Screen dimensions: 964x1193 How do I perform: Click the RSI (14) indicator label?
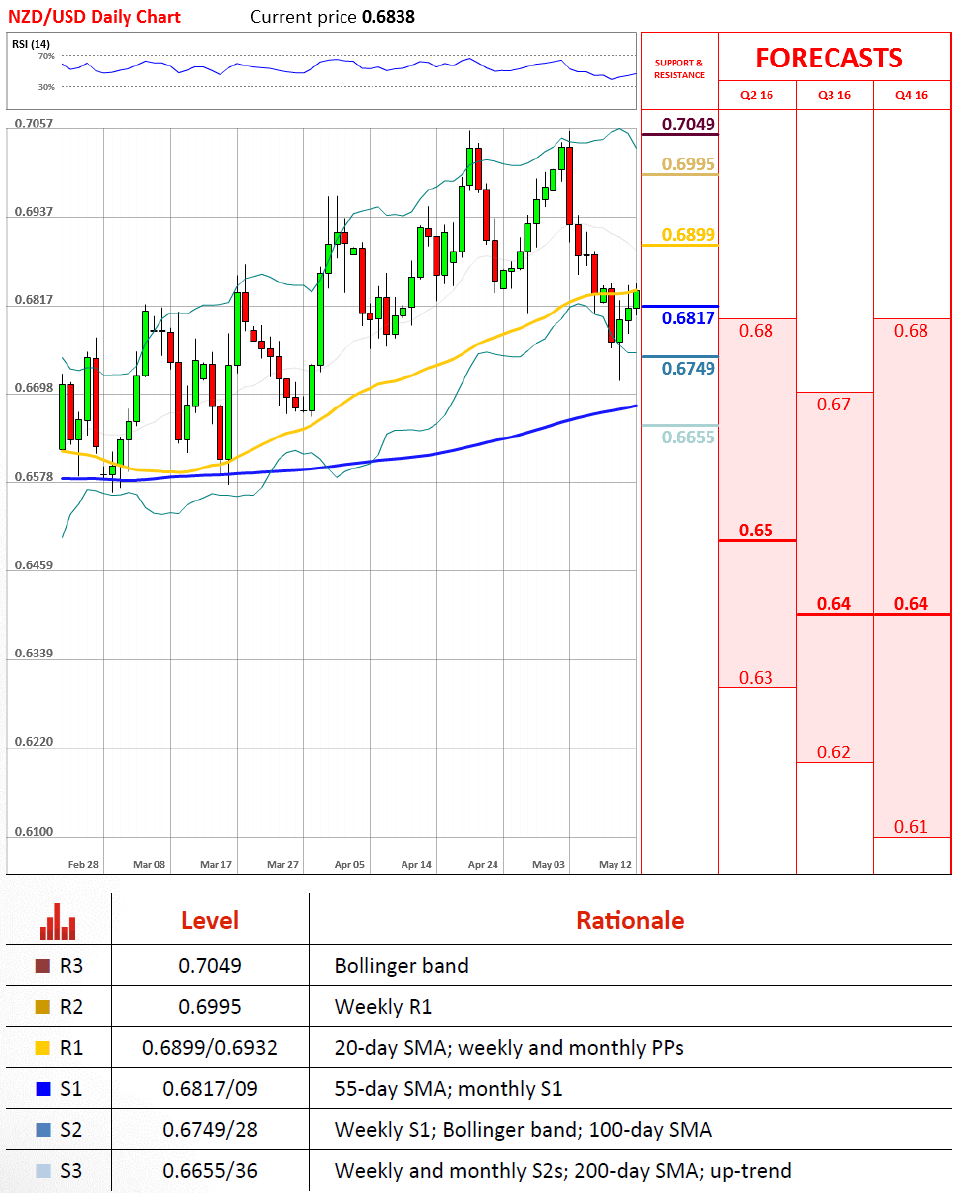coord(29,43)
